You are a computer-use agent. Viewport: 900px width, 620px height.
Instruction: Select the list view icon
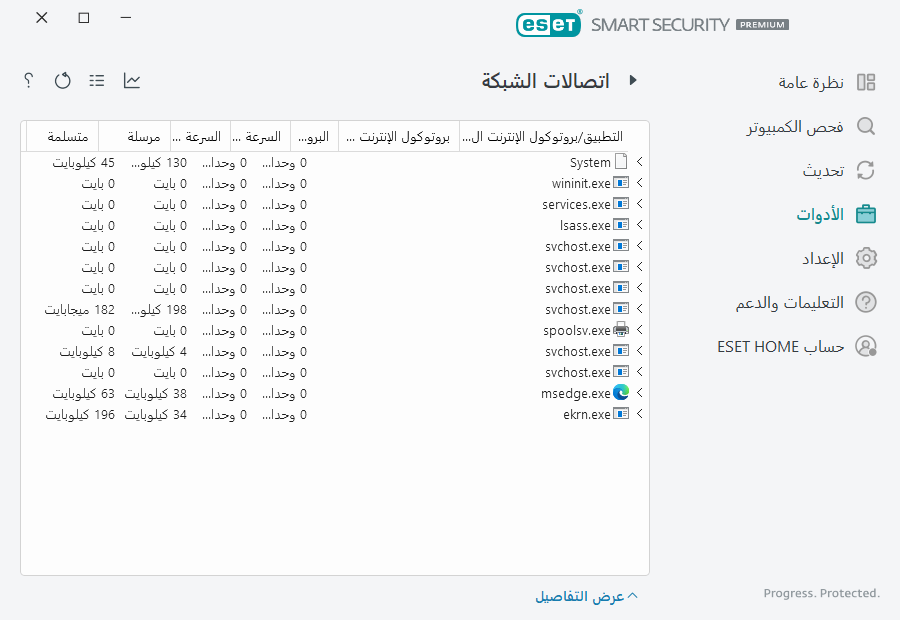tap(96, 81)
